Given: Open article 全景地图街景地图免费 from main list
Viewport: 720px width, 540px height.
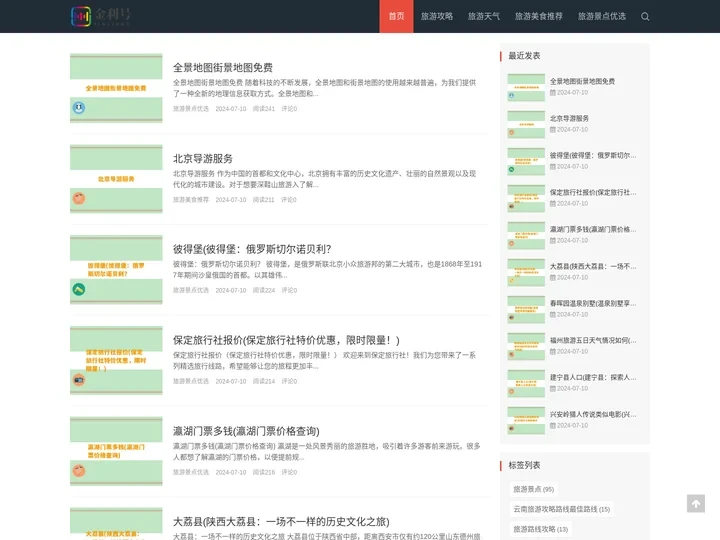Looking at the screenshot, I should coord(223,68).
